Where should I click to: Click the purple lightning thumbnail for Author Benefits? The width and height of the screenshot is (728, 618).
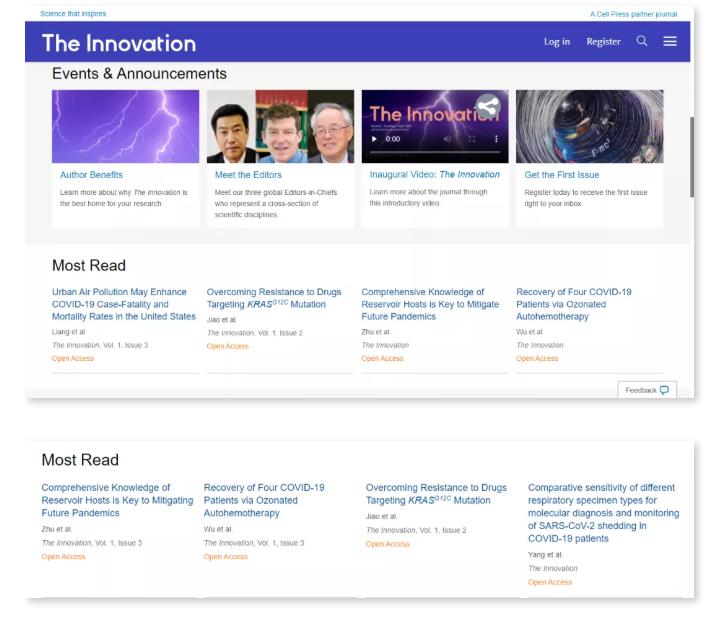[x=125, y=126]
